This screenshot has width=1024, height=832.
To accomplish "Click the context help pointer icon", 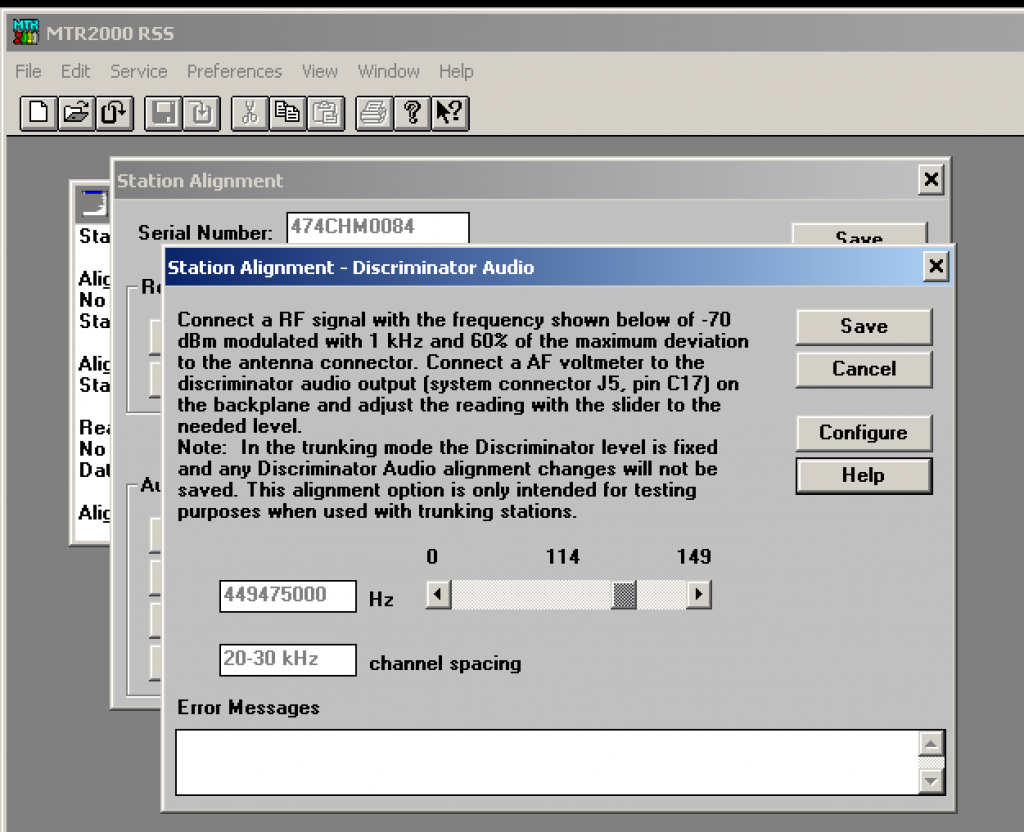I will (x=450, y=114).
